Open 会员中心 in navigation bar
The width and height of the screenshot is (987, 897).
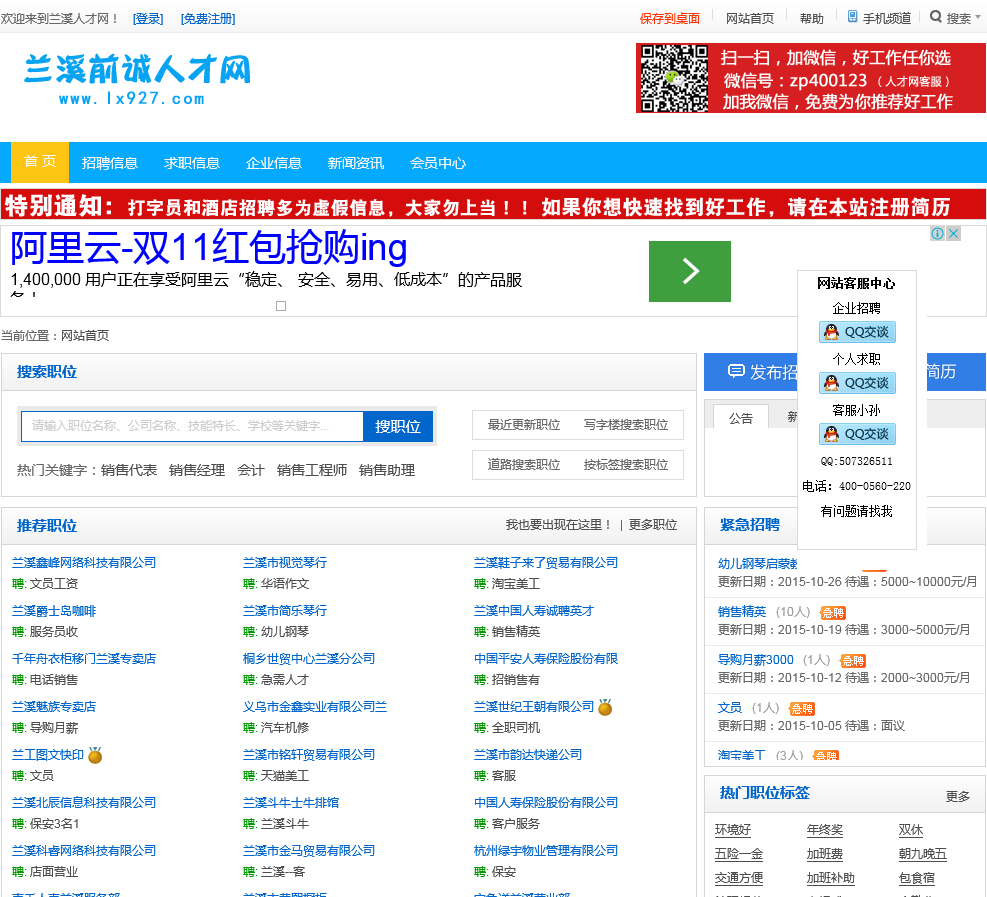438,163
